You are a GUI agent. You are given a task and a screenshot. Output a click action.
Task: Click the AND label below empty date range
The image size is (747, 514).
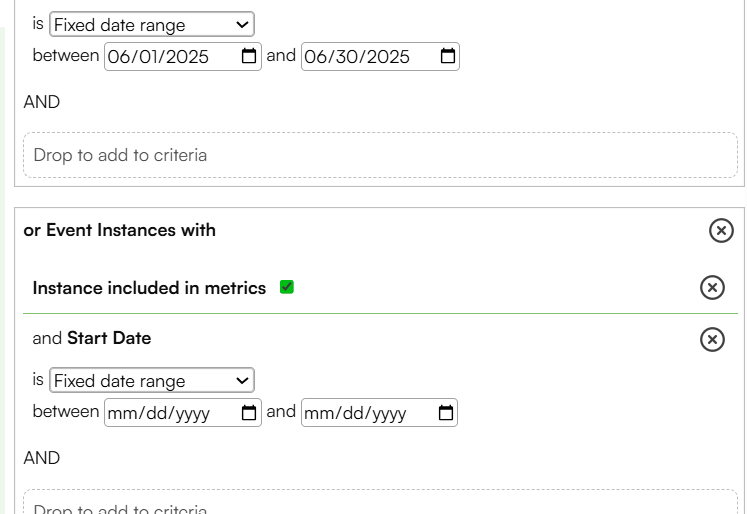42,458
